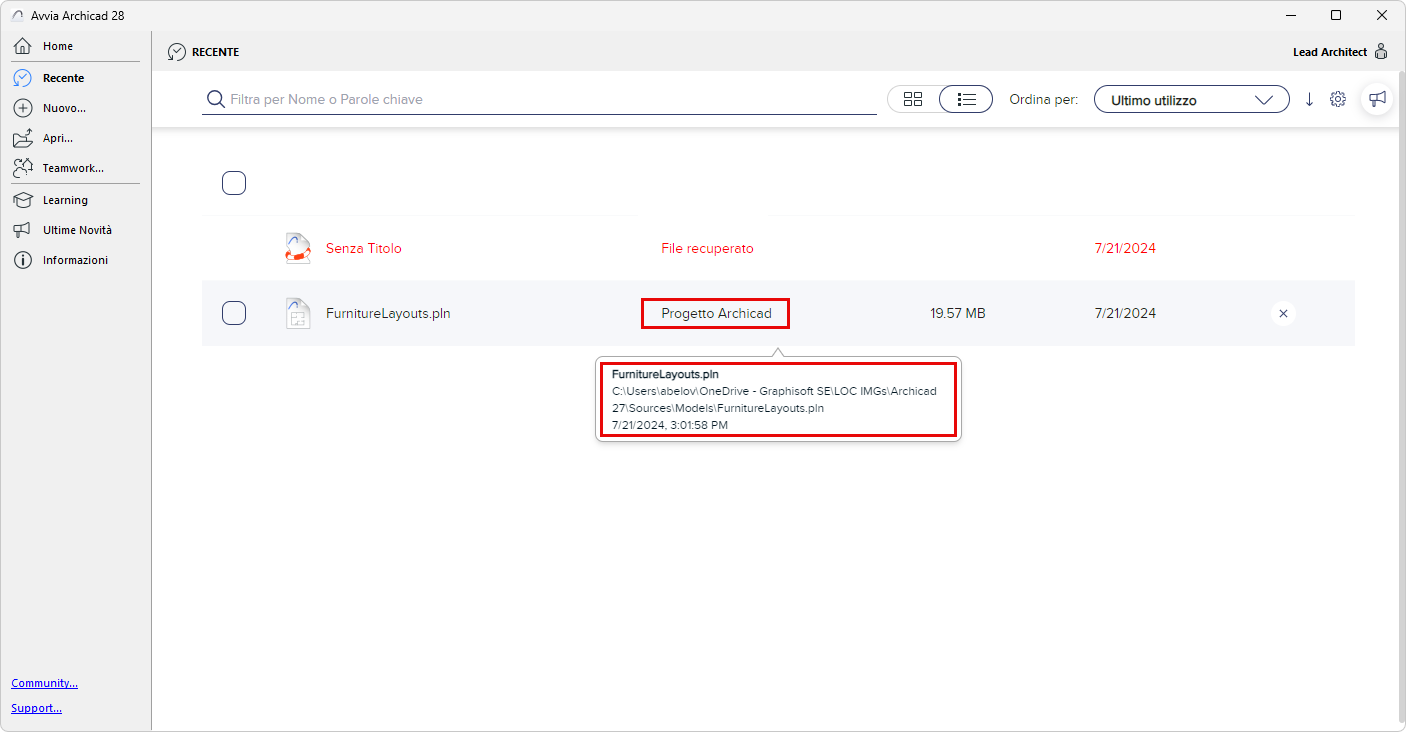This screenshot has height=732, width=1406.
Task: Open Informazioni in the sidebar
Action: point(75,260)
